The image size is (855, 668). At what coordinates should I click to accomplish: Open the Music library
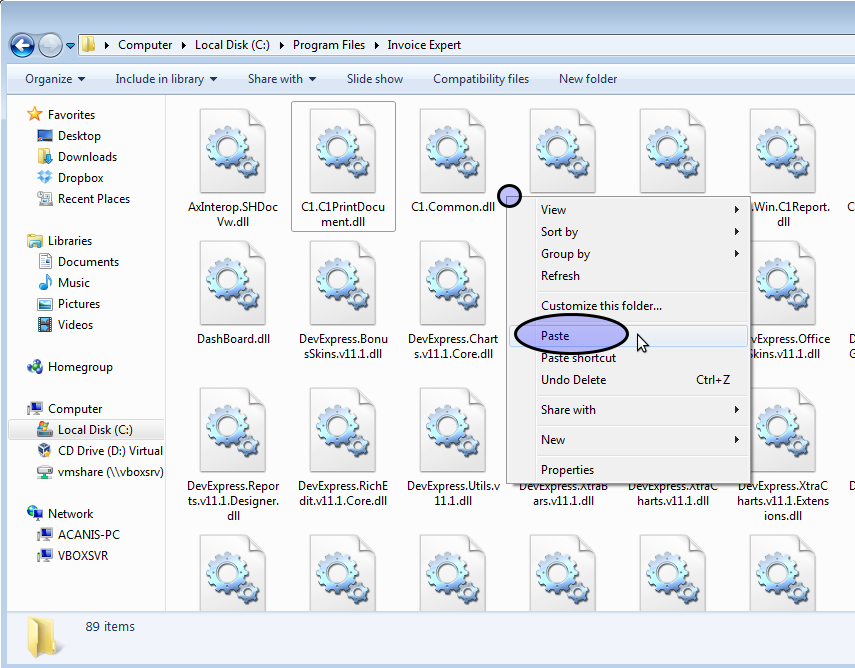click(74, 283)
